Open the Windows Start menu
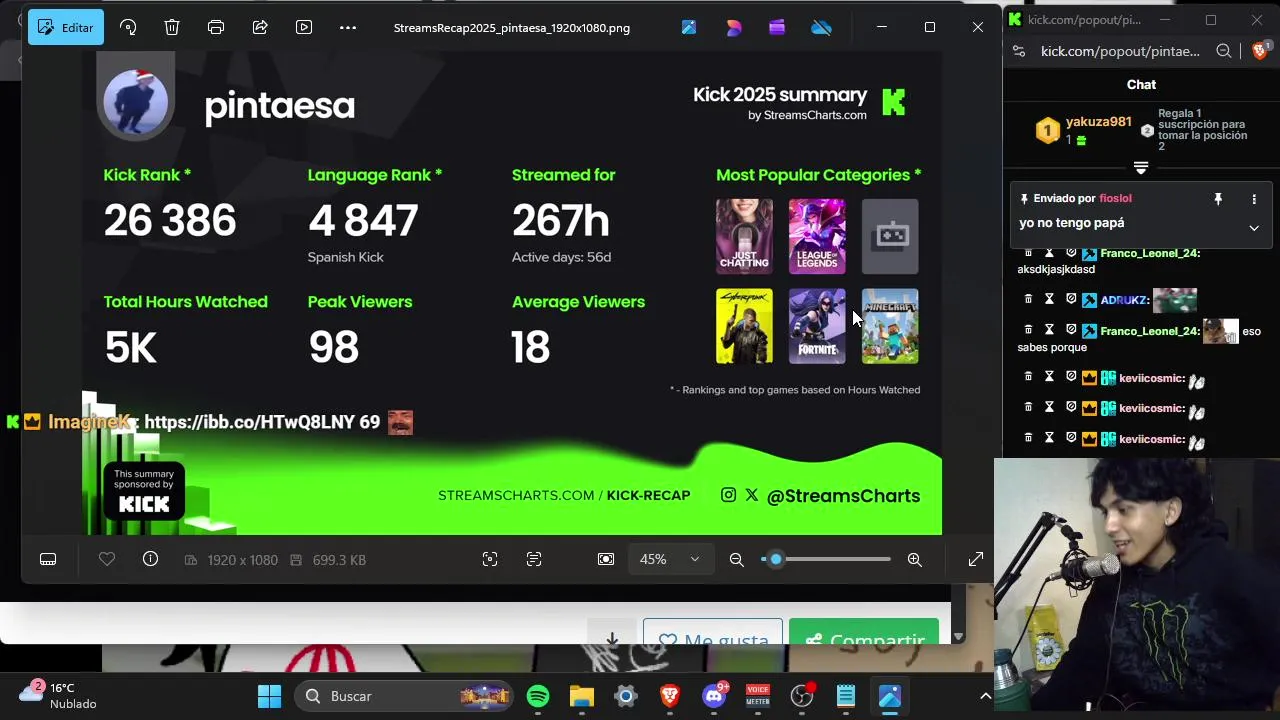The width and height of the screenshot is (1280, 720). point(270,696)
